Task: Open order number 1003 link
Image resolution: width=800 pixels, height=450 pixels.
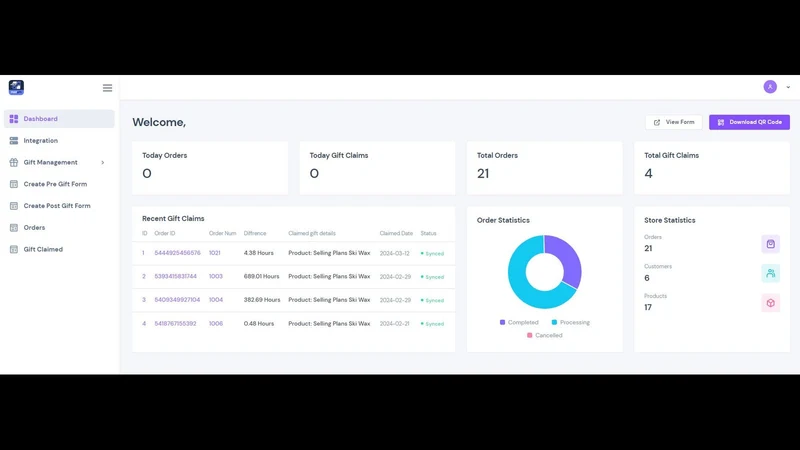Action: (x=216, y=277)
